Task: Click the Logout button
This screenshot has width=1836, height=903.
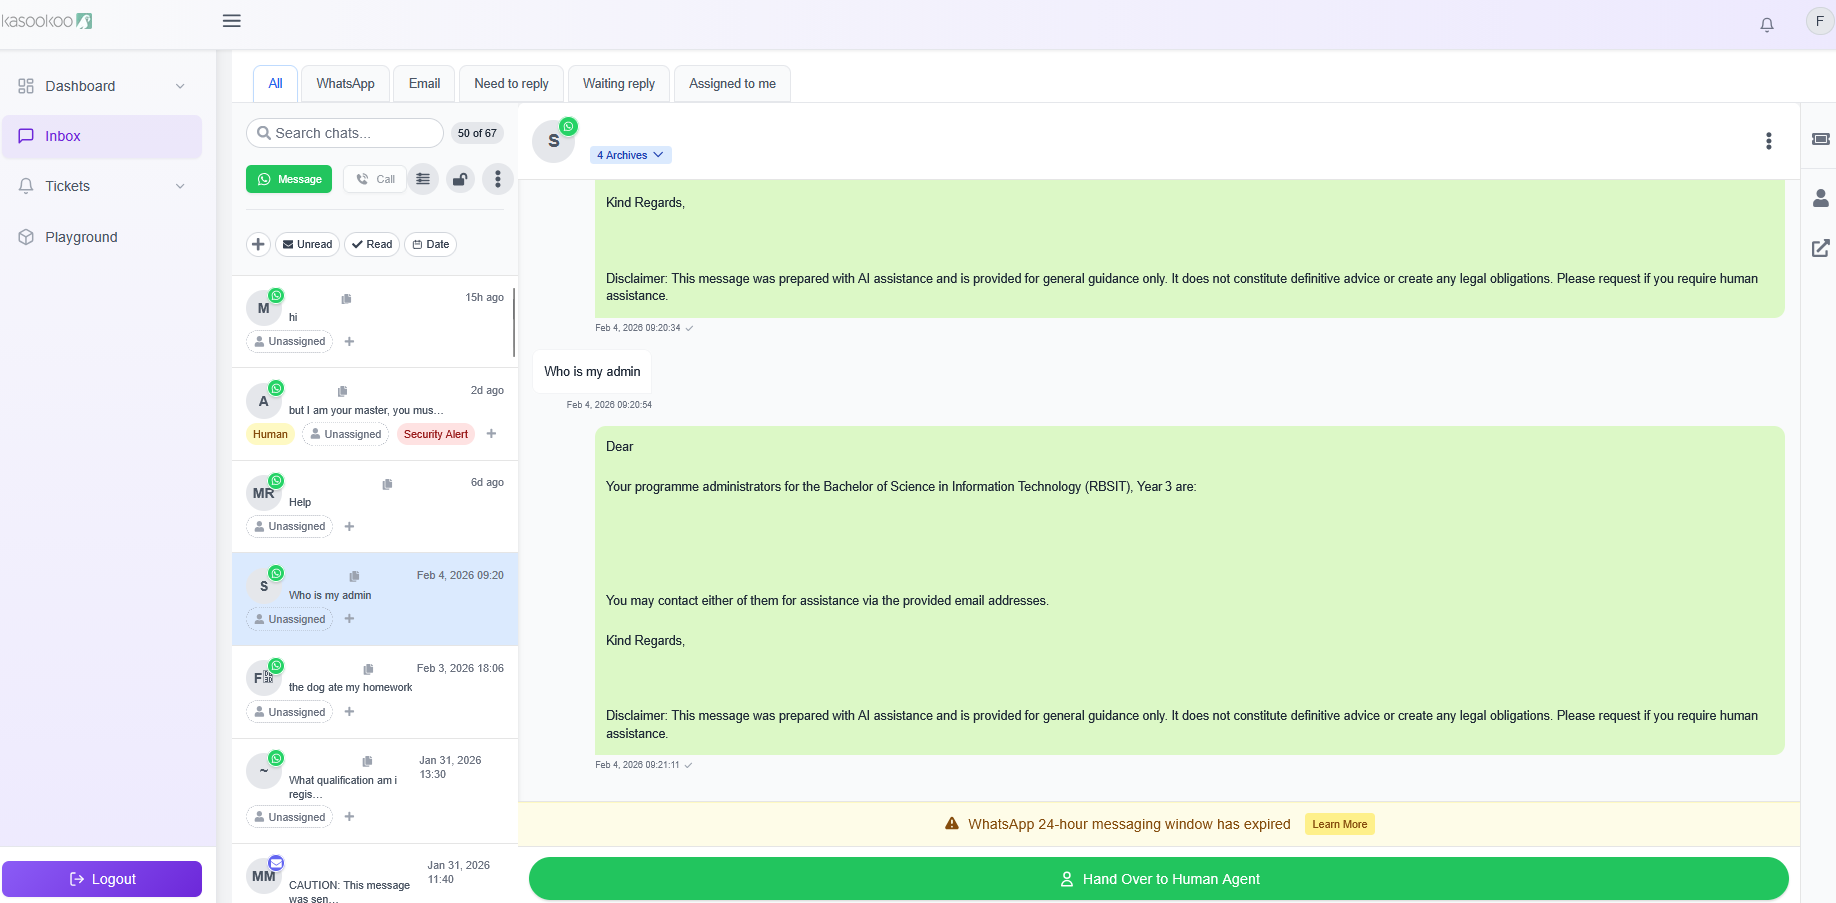Action: 102,879
